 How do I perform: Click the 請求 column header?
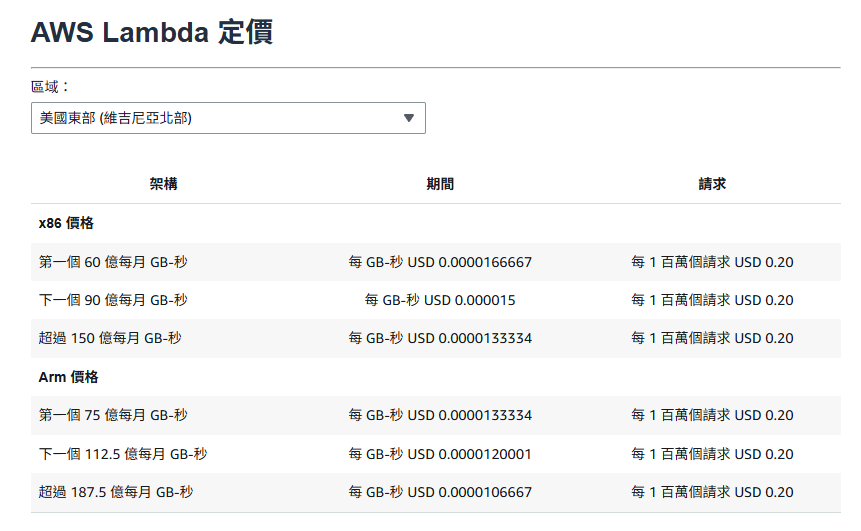click(x=712, y=184)
